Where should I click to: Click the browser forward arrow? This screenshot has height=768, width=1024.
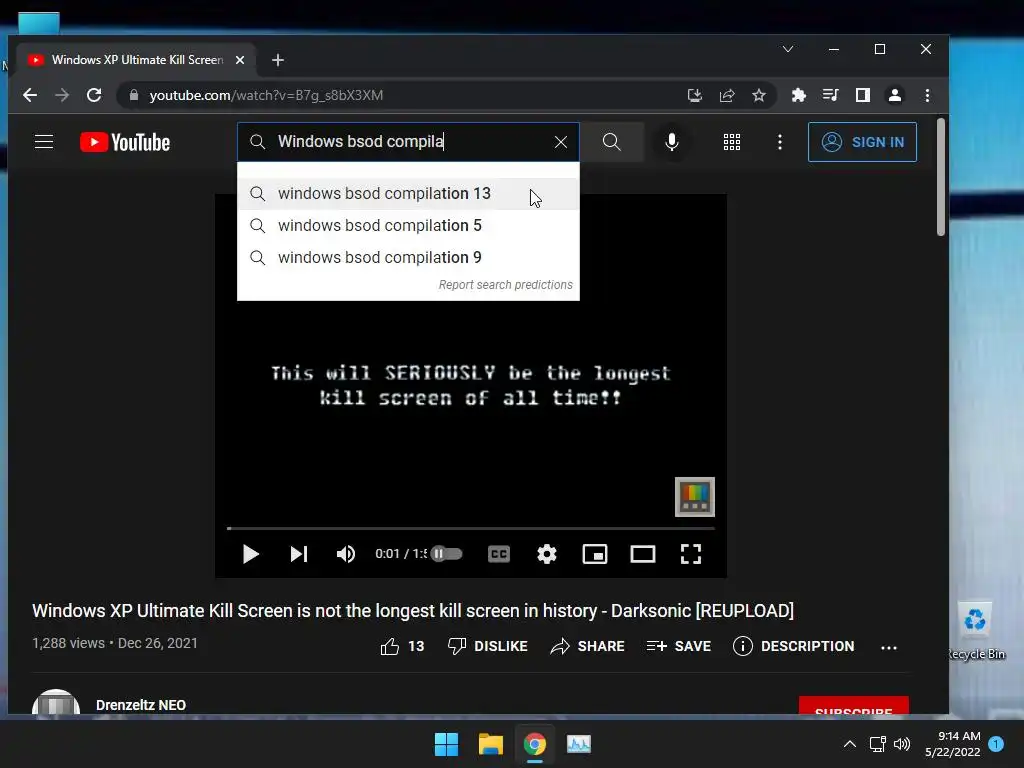(x=62, y=95)
